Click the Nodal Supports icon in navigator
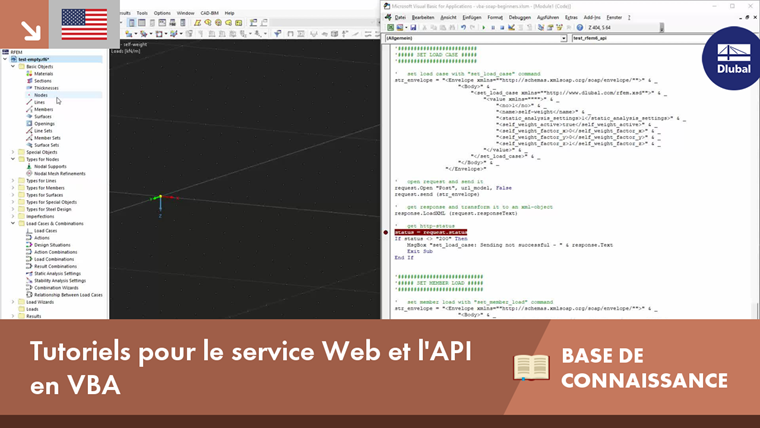 coord(29,166)
